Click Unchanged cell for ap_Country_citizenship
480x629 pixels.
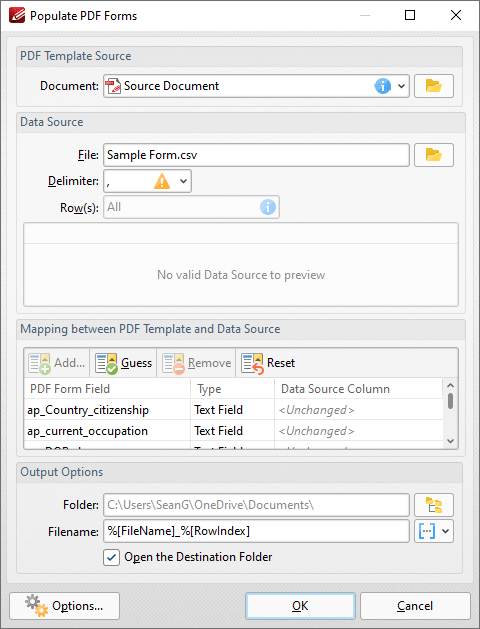(x=358, y=410)
